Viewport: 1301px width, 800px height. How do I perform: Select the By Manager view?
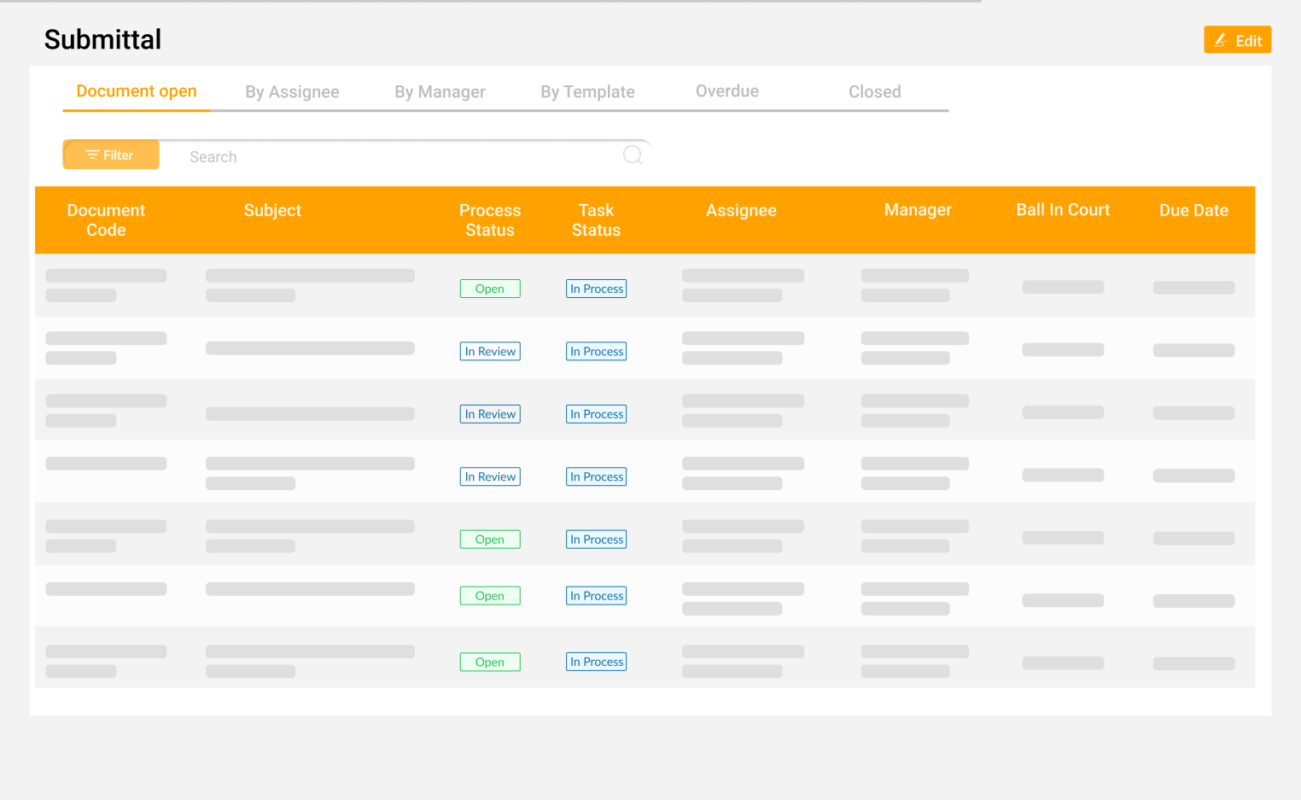coord(440,91)
